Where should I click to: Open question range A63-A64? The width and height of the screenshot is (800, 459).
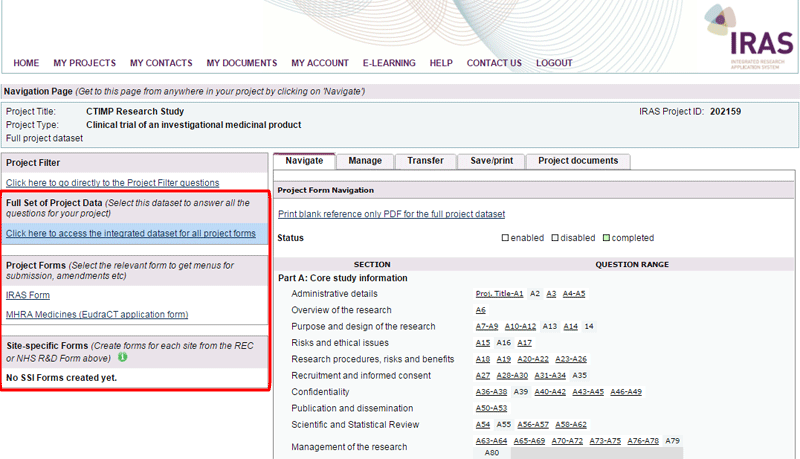491,441
